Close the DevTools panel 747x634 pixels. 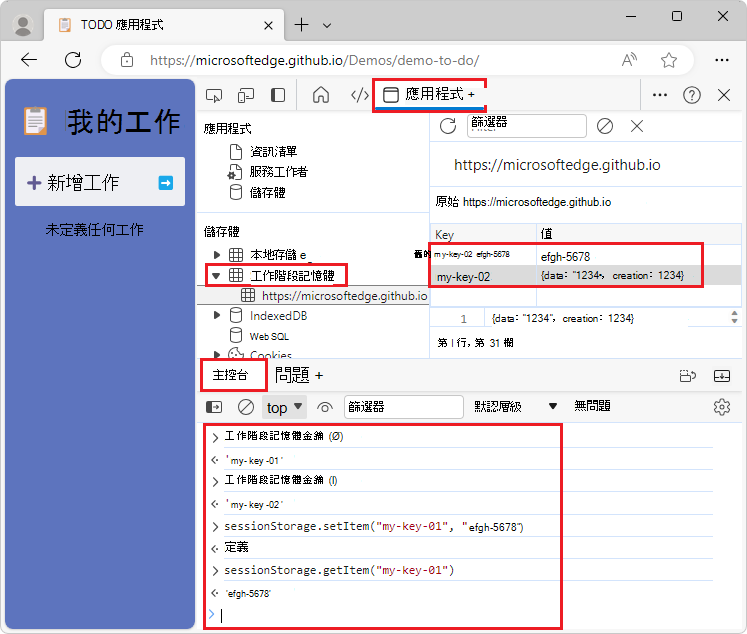pyautogui.click(x=724, y=95)
